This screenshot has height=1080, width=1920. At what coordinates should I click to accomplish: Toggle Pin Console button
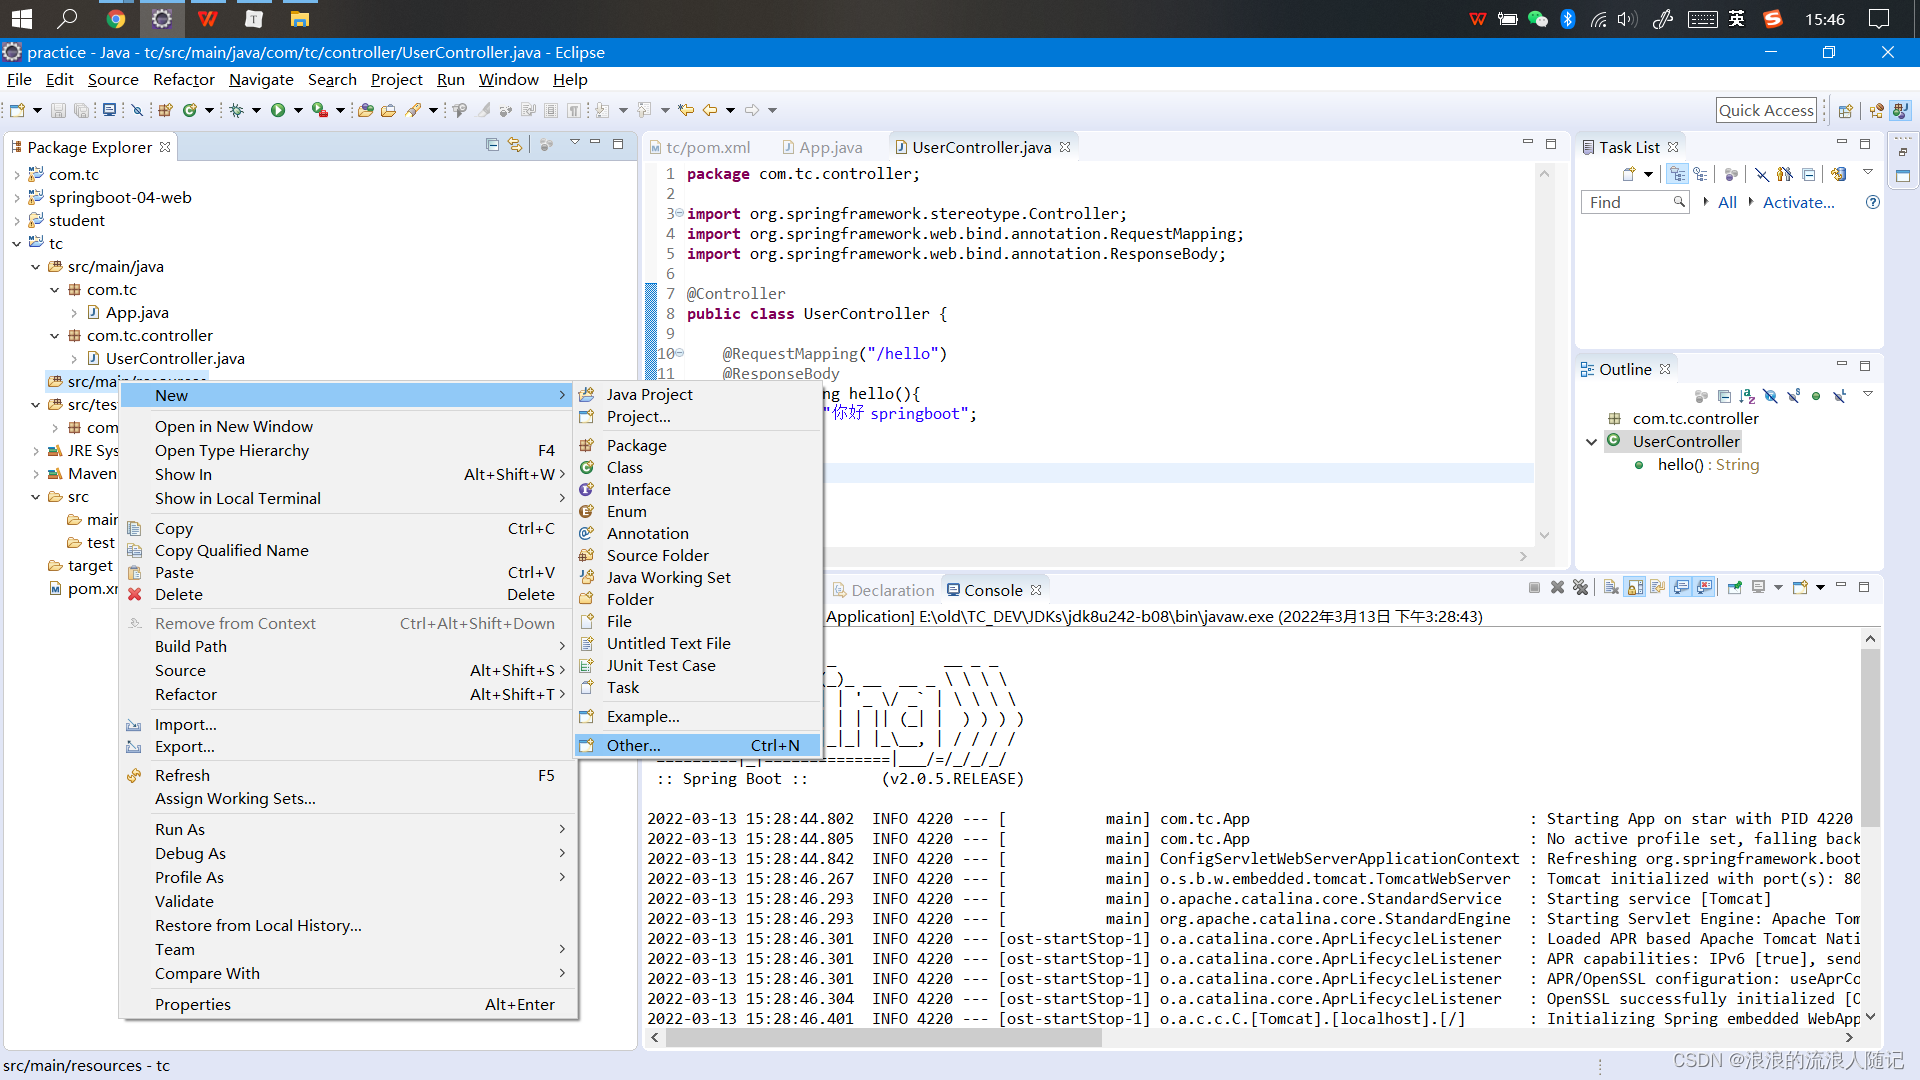[1735, 588]
